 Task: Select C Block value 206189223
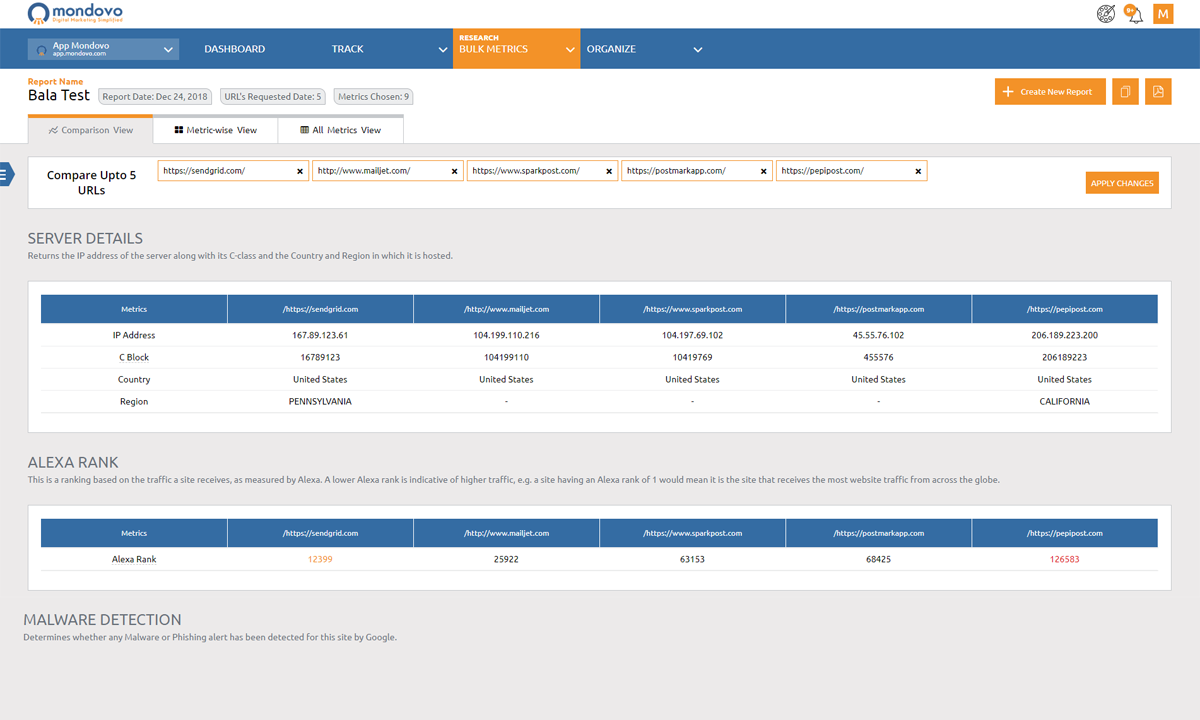pos(1064,357)
